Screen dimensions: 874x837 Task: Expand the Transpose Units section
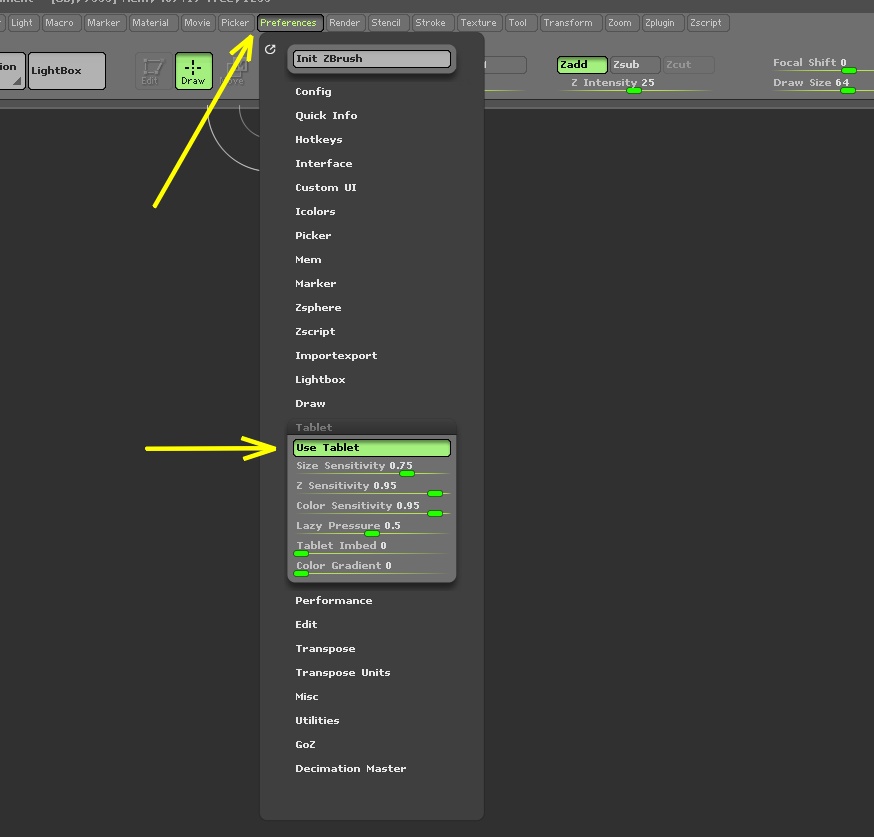pos(343,672)
